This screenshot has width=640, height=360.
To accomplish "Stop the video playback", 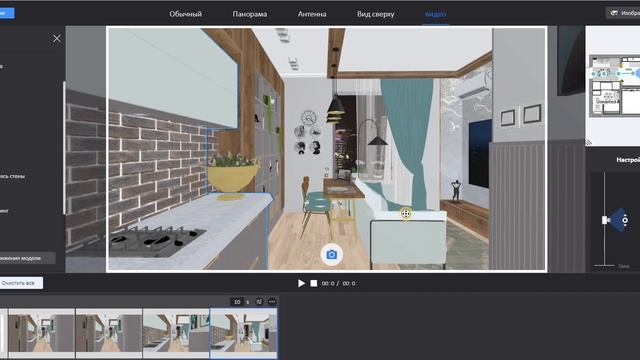I will [313, 283].
